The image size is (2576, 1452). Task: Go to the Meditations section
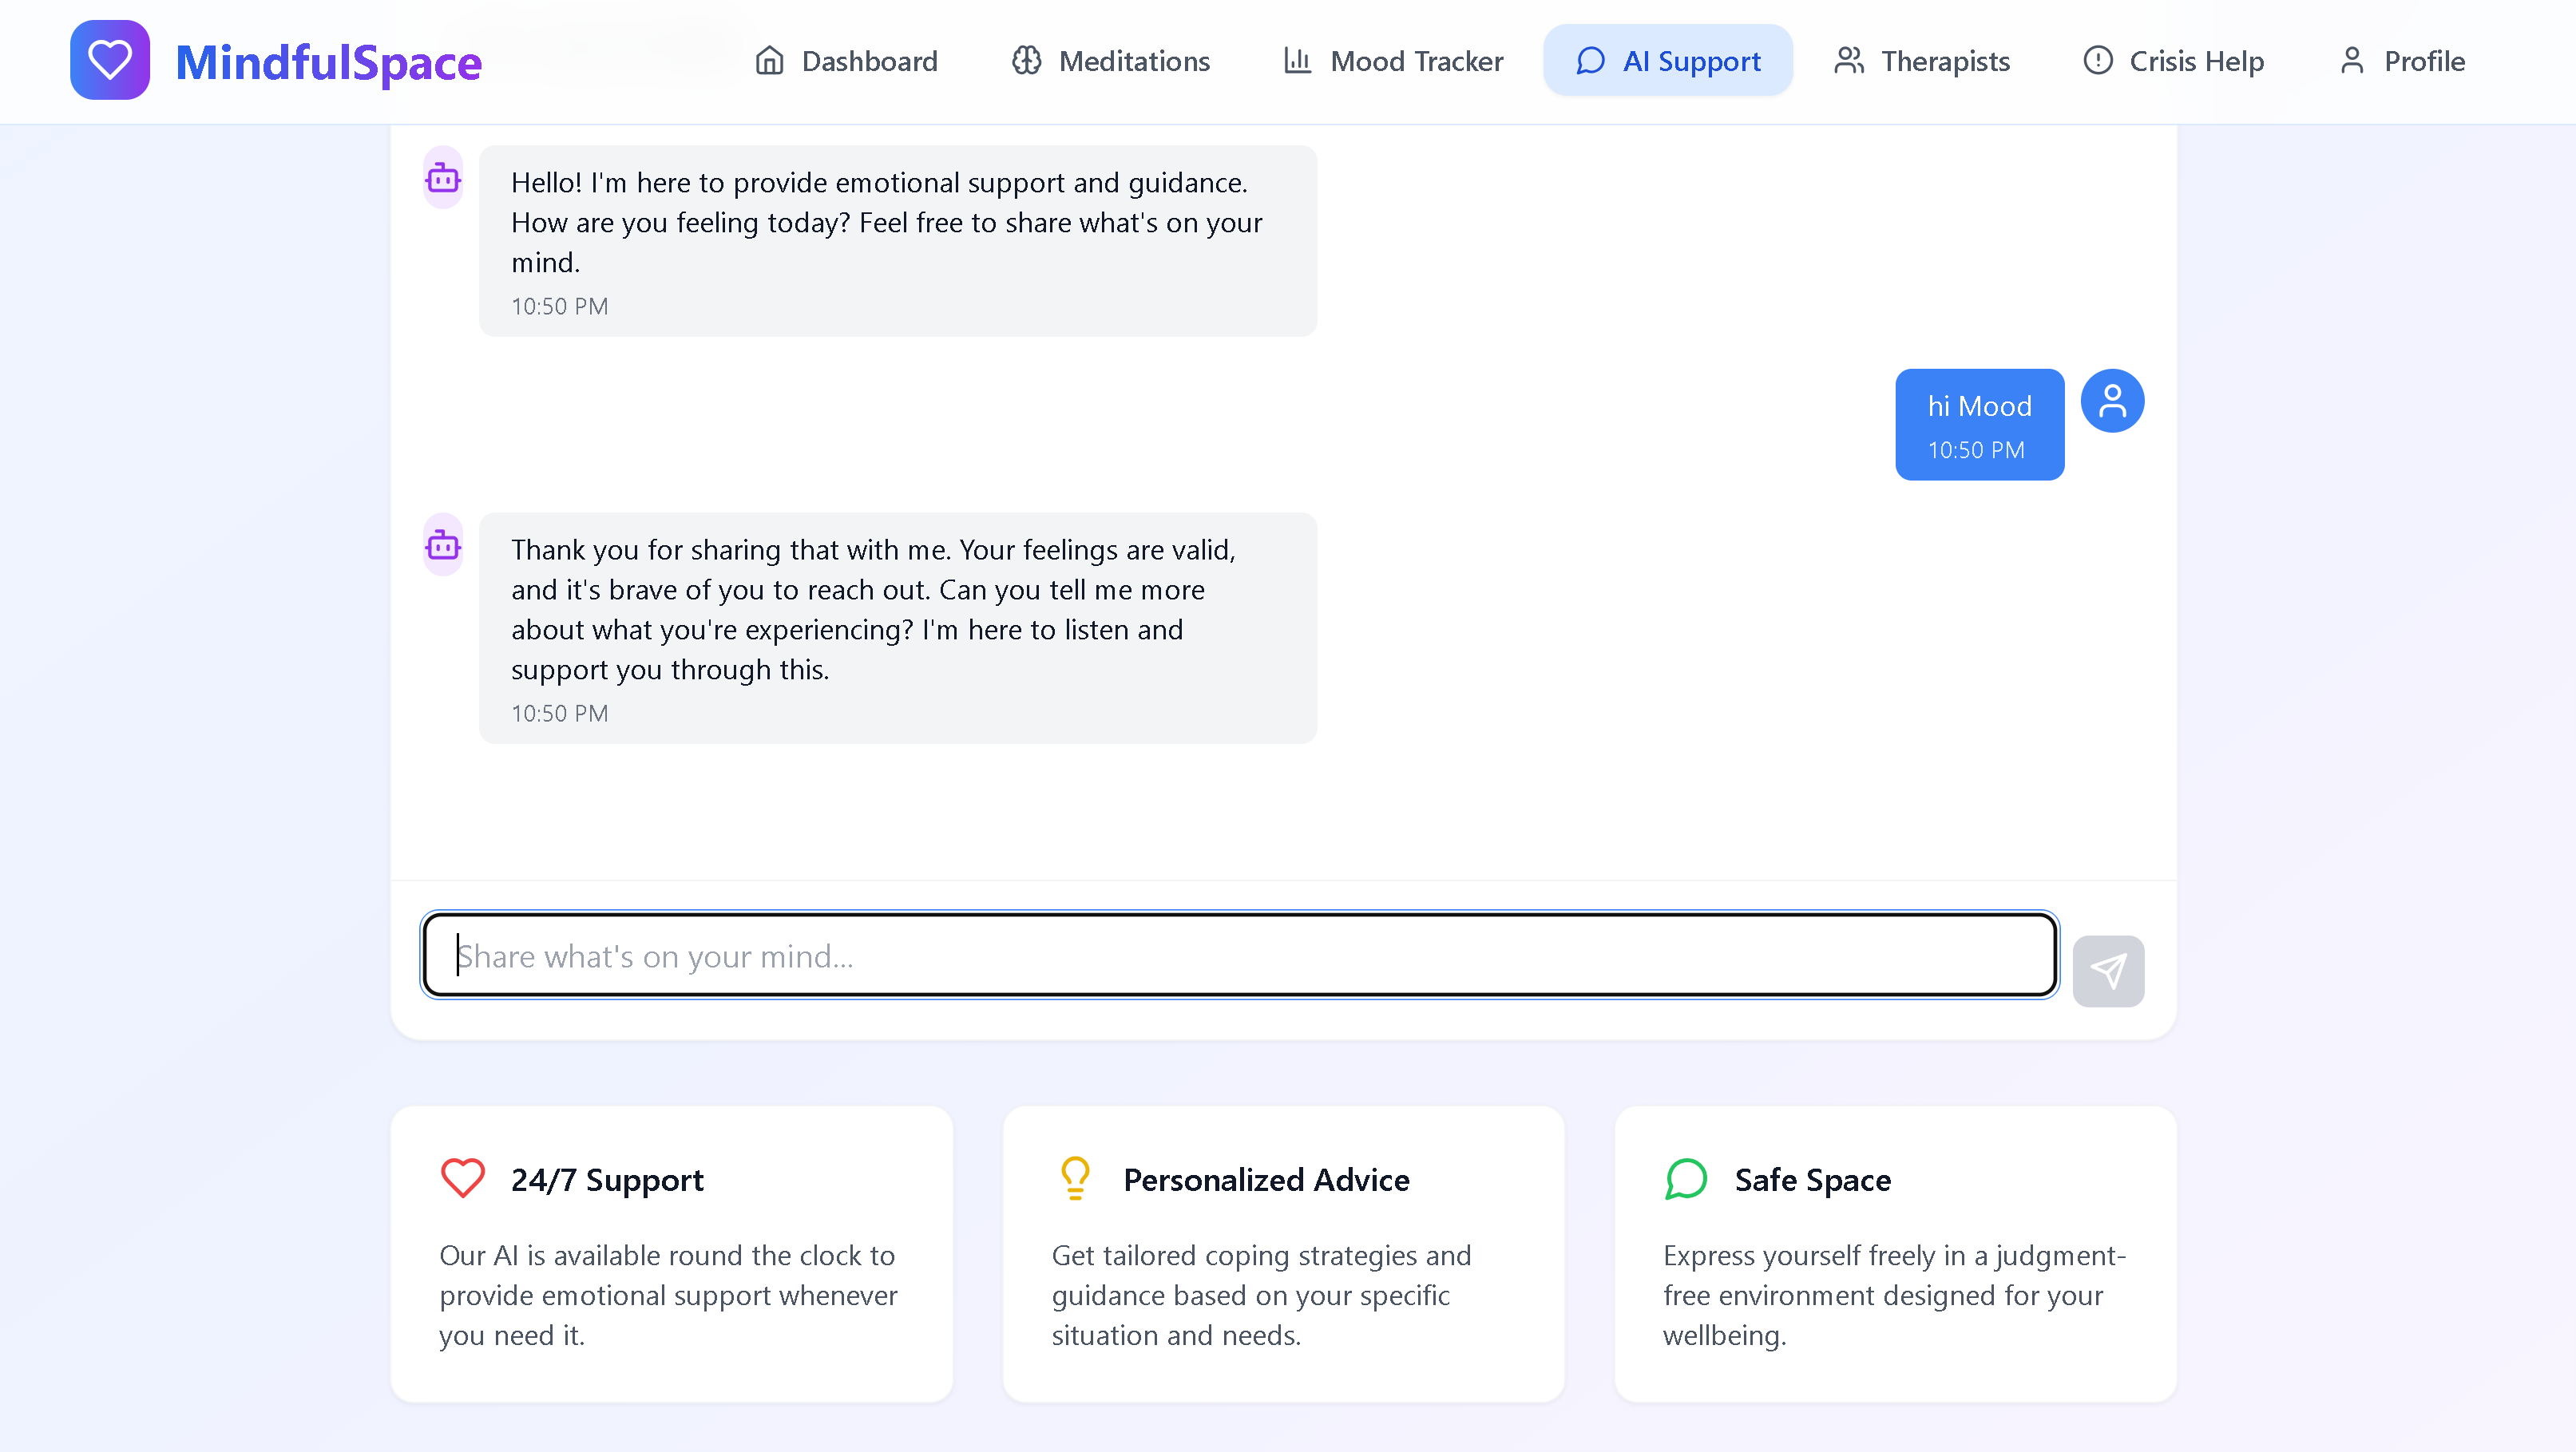click(1110, 61)
